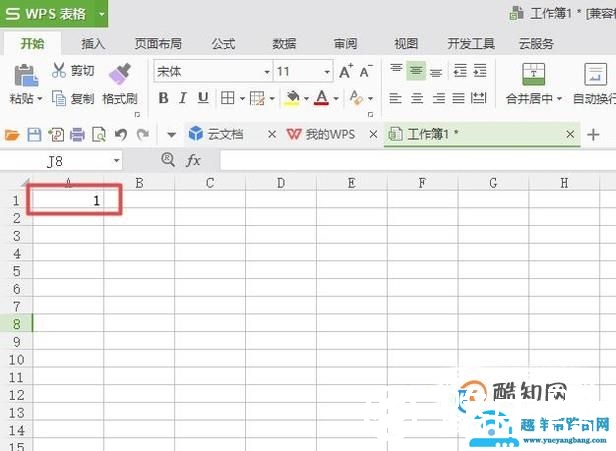Viewport: 616px width, 451px height.
Task: Select column D header
Action: pos(280,183)
